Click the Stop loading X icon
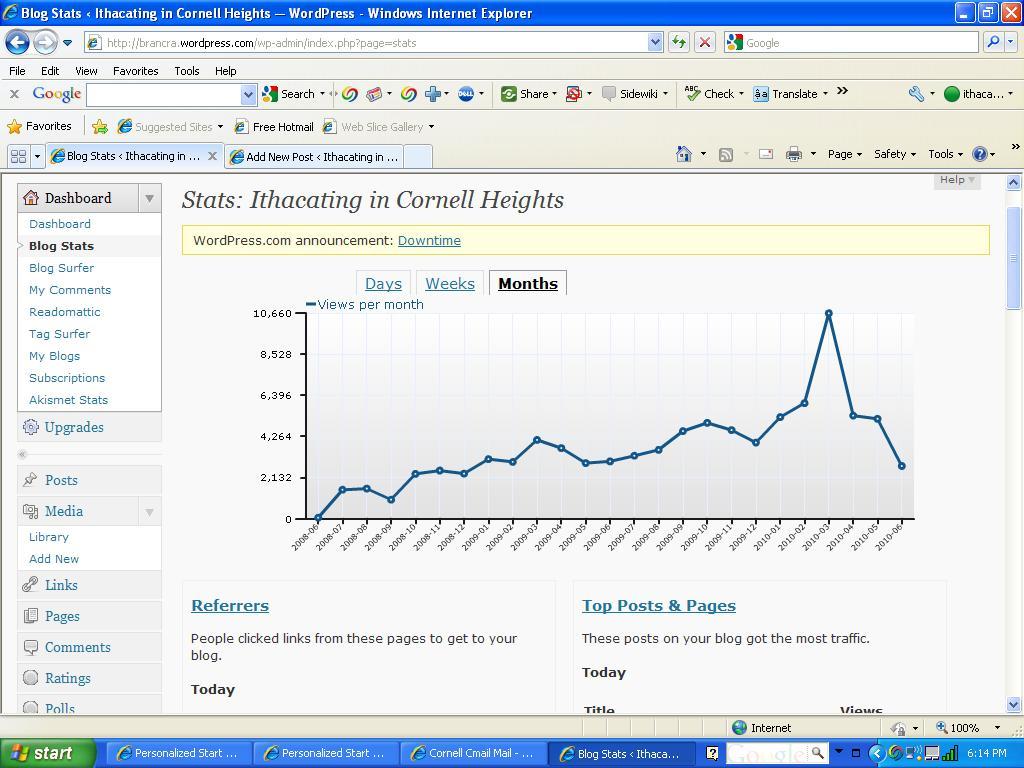Screen dimensions: 1024x768 click(x=704, y=42)
